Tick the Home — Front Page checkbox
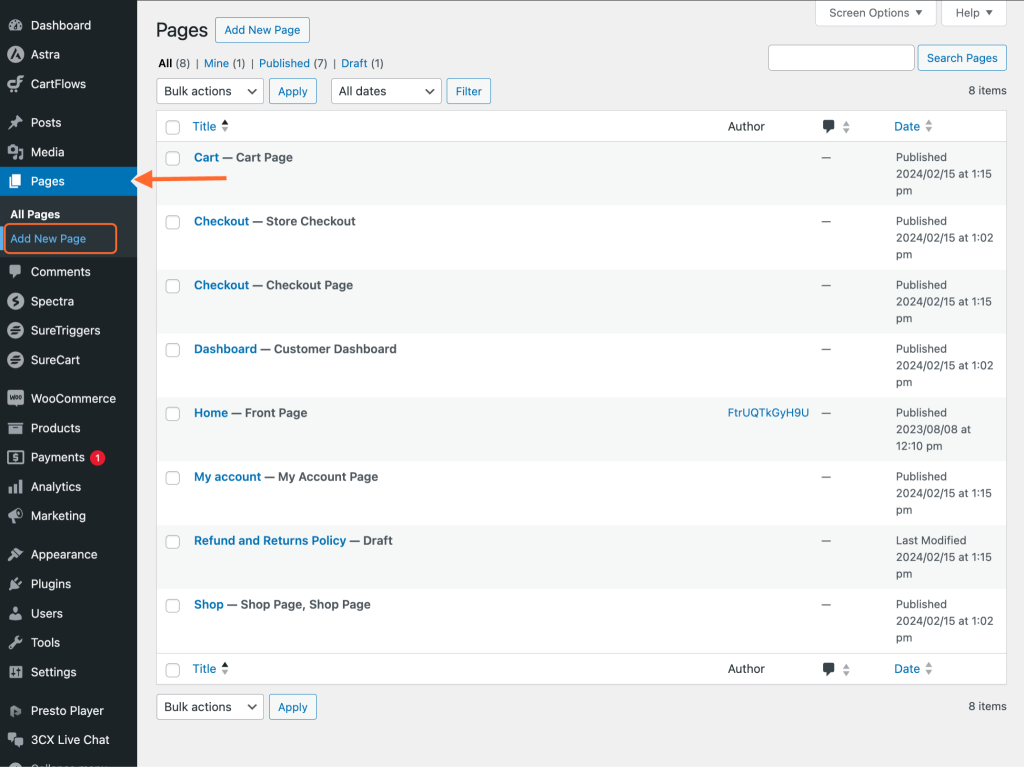Viewport: 1024px width, 767px height. (173, 414)
